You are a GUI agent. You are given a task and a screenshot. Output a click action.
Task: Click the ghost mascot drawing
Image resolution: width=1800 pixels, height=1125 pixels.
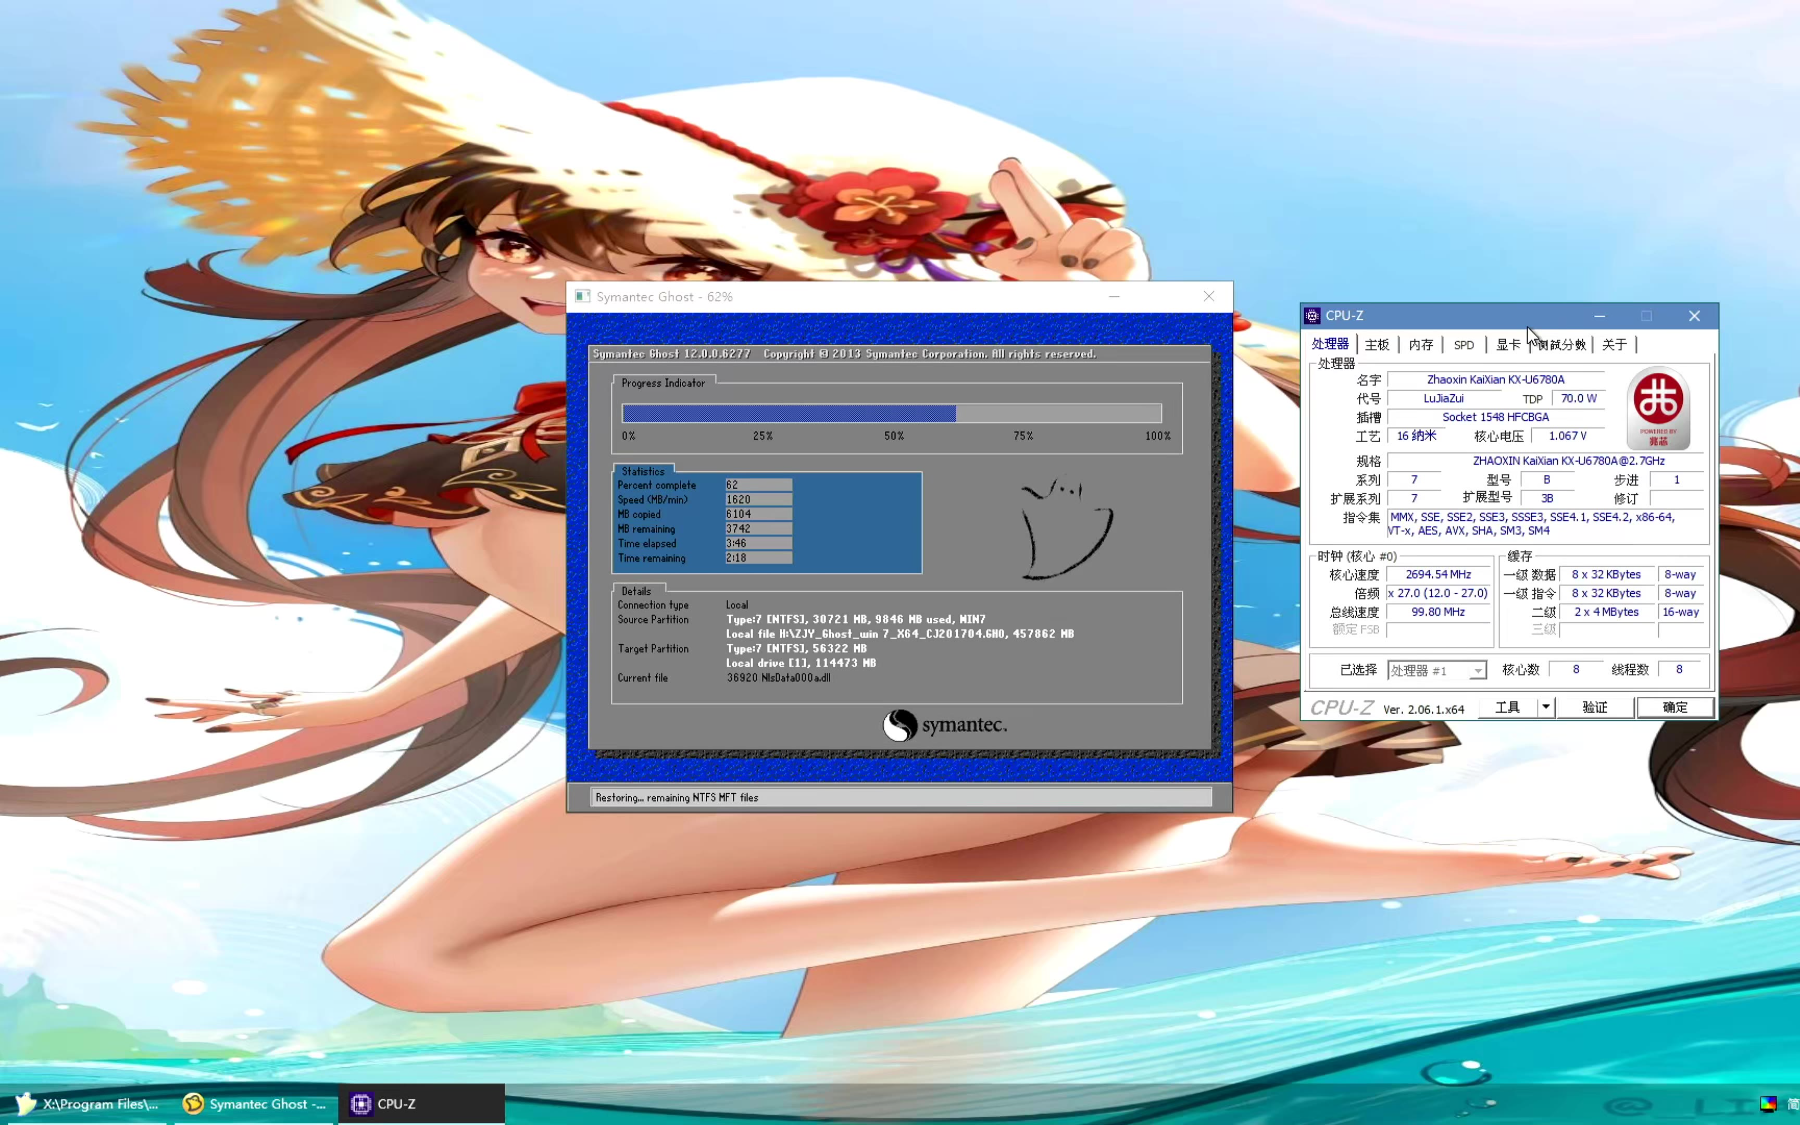pyautogui.click(x=1065, y=528)
